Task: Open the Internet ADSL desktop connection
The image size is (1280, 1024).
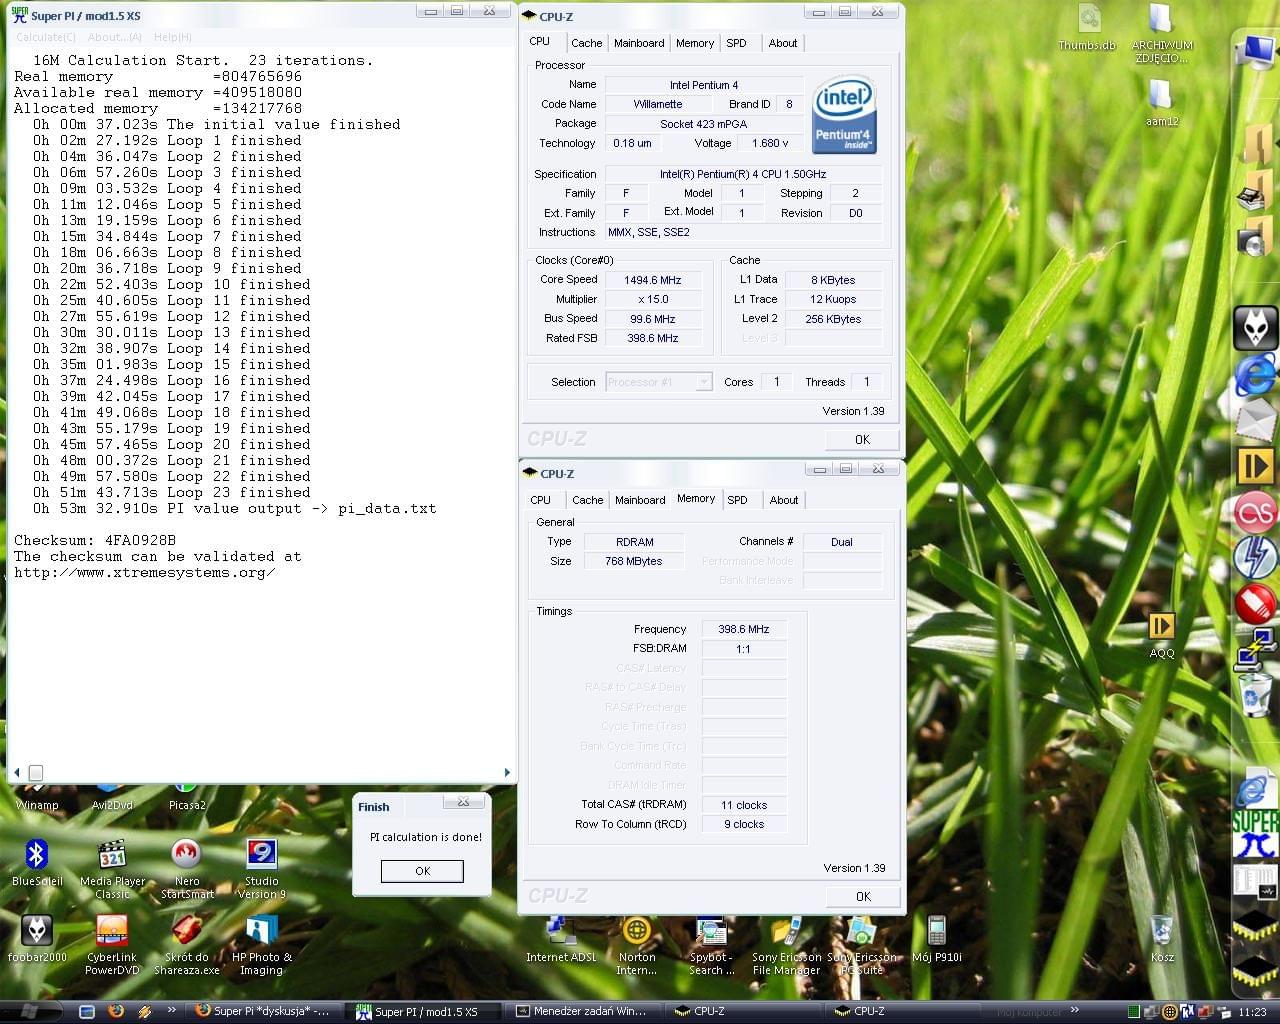Action: point(561,939)
